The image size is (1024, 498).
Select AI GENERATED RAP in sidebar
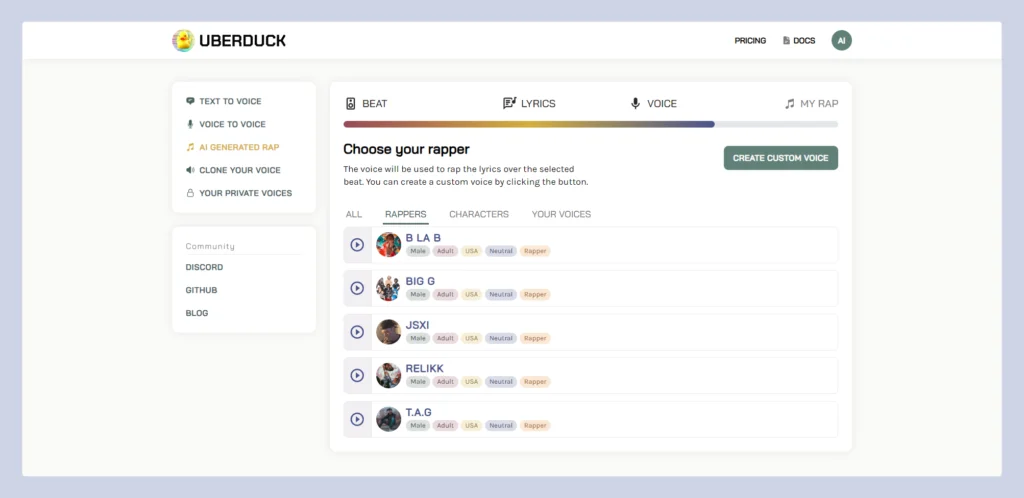[239, 148]
